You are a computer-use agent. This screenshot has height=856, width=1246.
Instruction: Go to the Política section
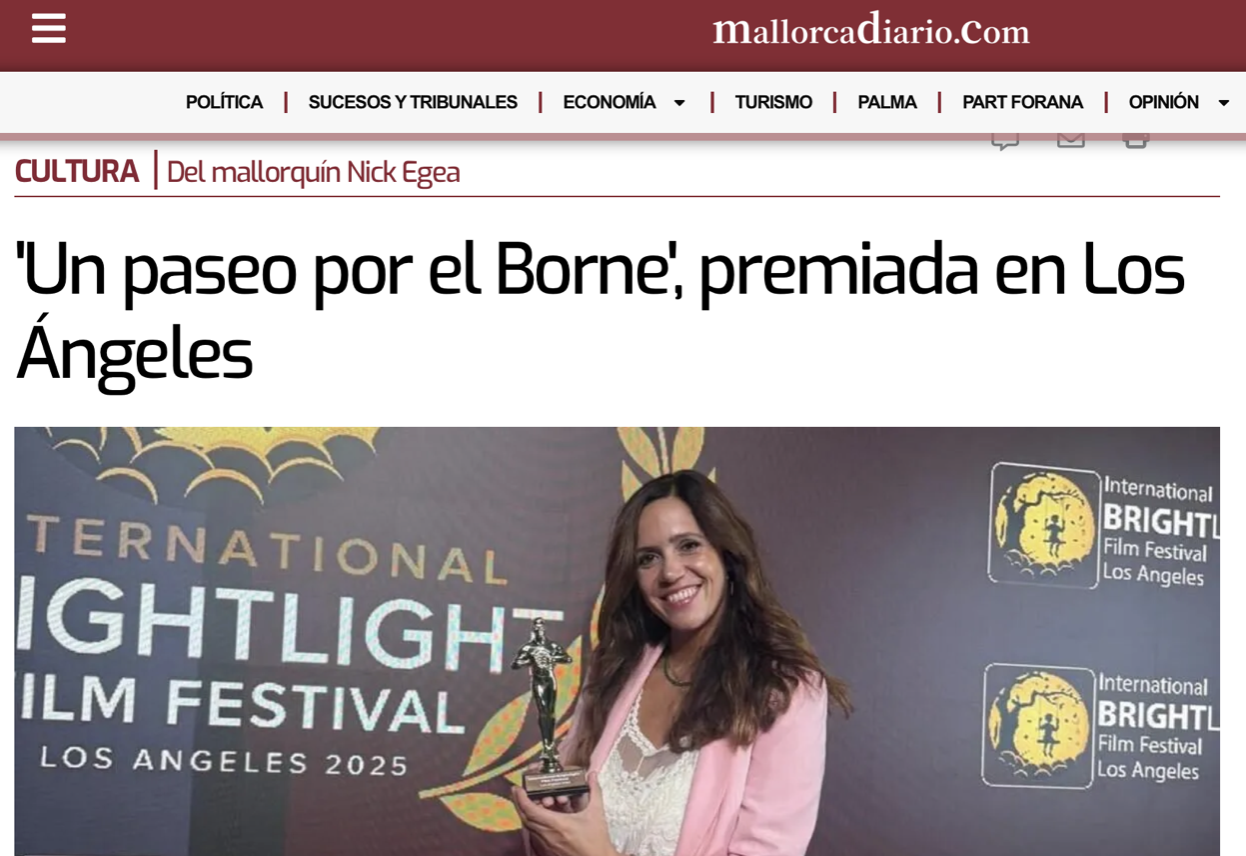coord(224,102)
